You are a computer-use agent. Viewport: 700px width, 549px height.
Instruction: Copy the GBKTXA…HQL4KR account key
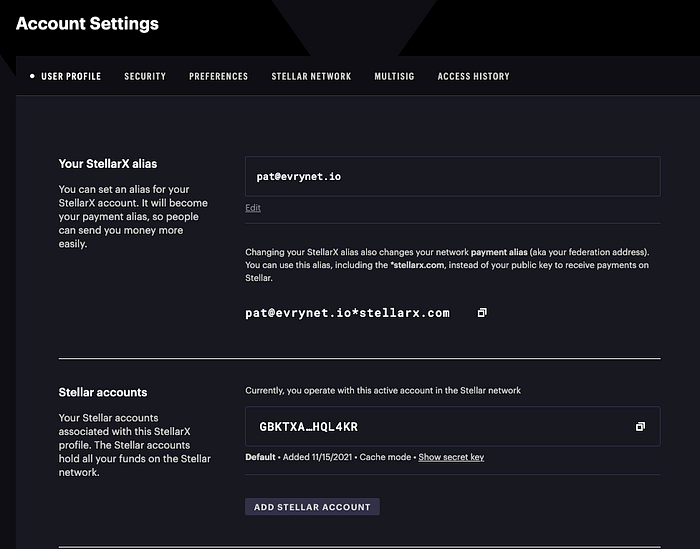(640, 427)
